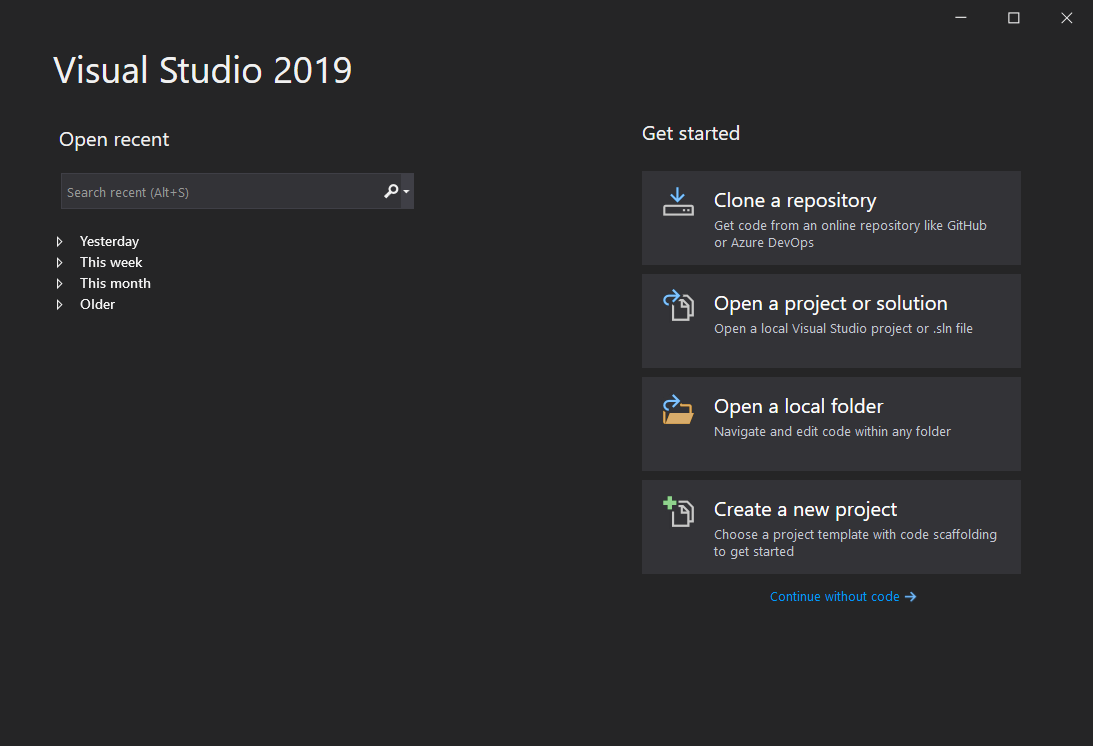Minimize the Visual Studio start window
1093x746 pixels.
pos(961,17)
